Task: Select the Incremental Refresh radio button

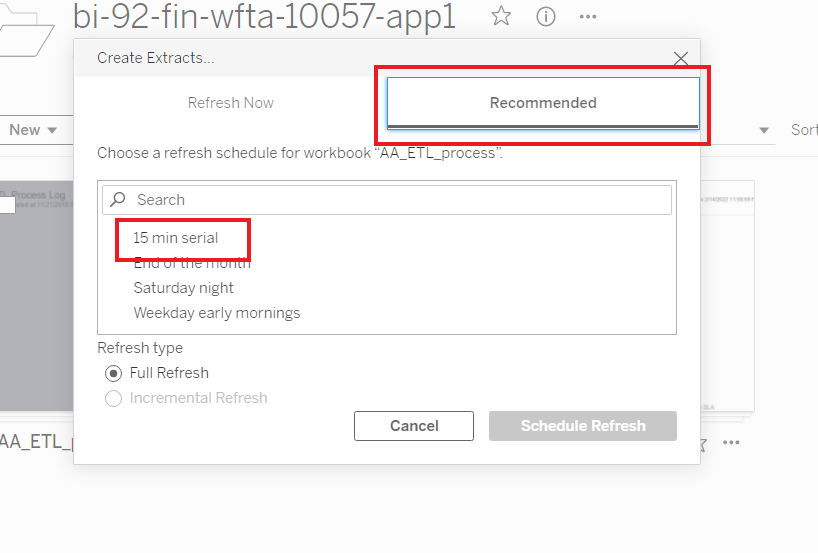Action: (x=113, y=399)
